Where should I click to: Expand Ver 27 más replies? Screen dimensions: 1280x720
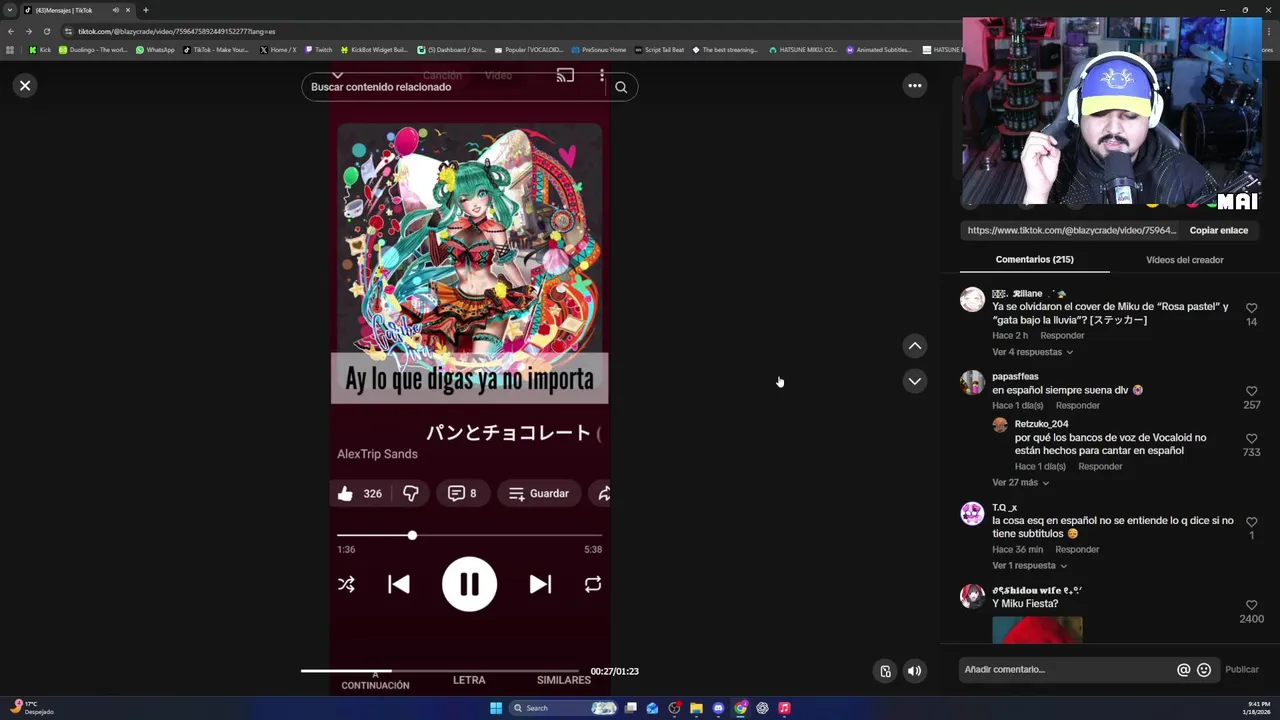click(1020, 483)
